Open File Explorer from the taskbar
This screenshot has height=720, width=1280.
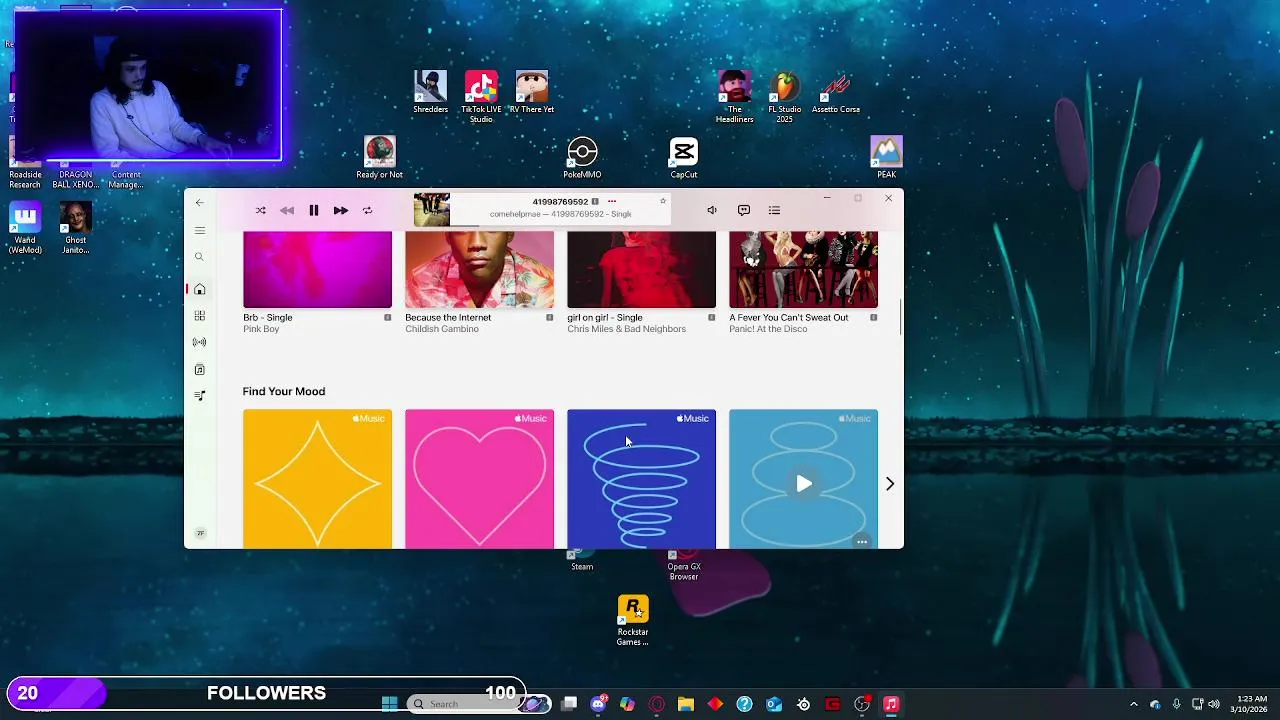point(686,704)
